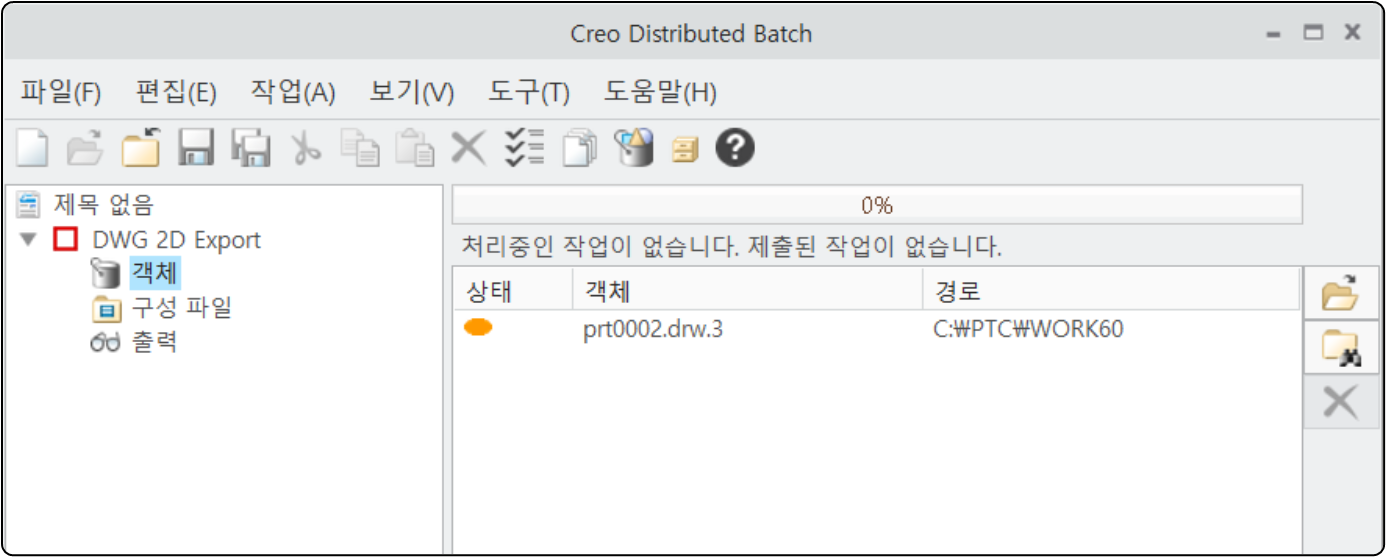1386x557 pixels.
Task: Select the prt0002.drw.3 table cell
Action: (x=653, y=328)
